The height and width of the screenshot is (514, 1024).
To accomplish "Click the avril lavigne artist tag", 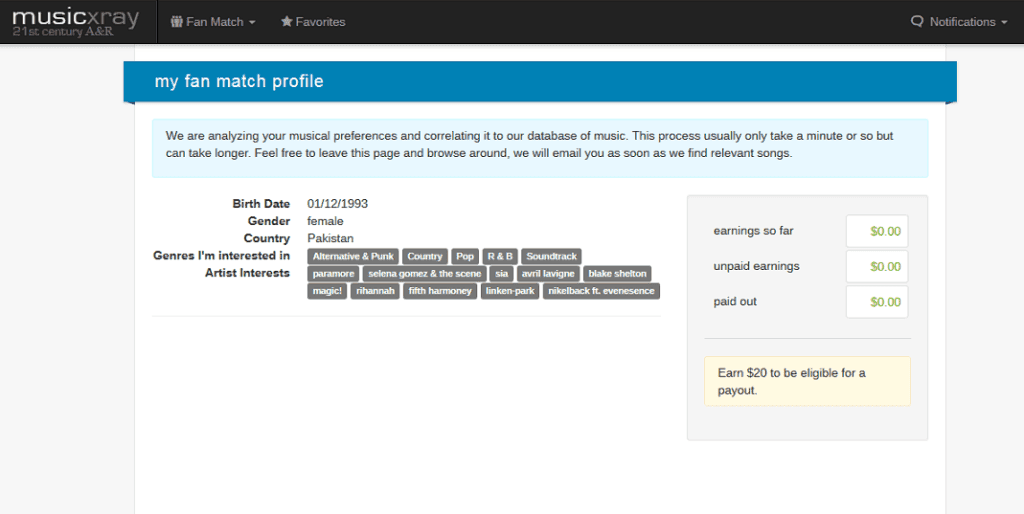I will (549, 274).
